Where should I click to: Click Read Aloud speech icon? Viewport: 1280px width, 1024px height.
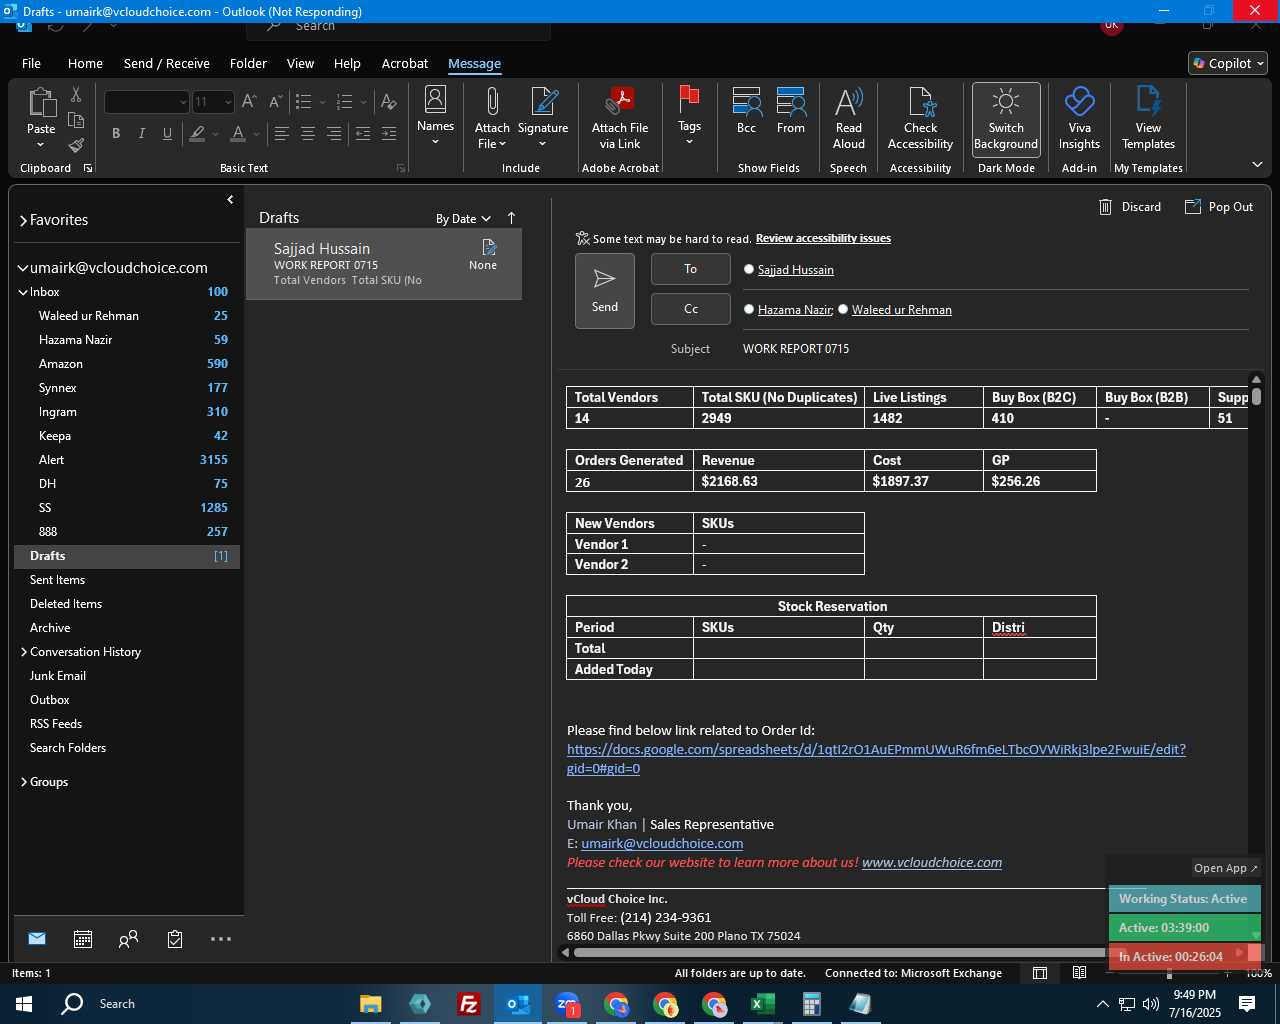(848, 117)
